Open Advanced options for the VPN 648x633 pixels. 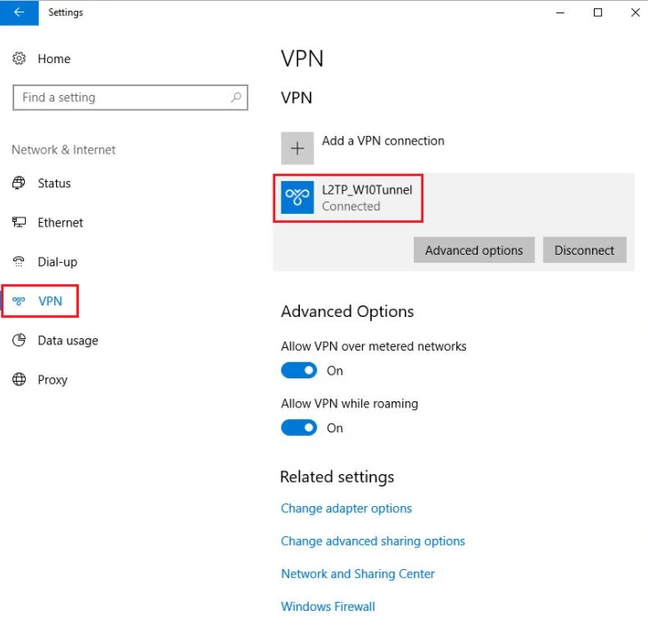click(474, 250)
